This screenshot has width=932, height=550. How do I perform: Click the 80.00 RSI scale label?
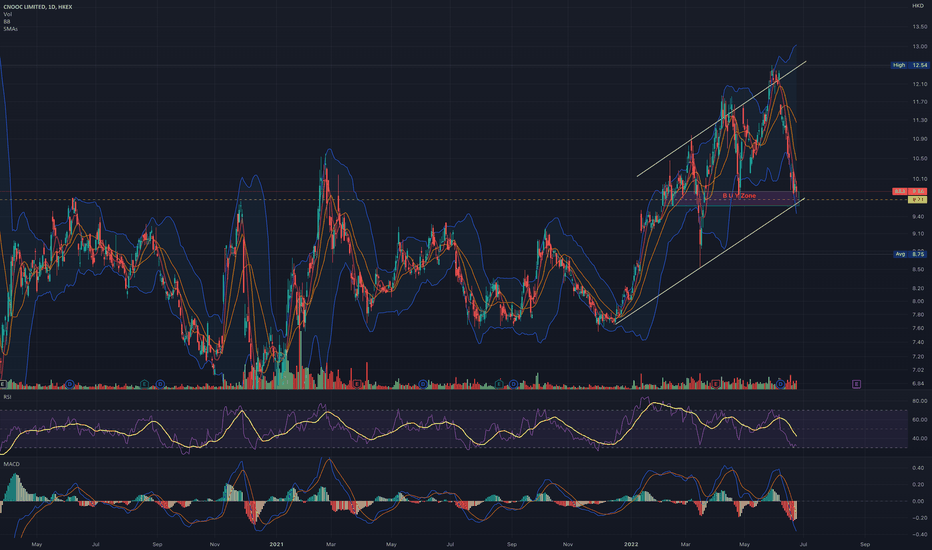tap(920, 401)
